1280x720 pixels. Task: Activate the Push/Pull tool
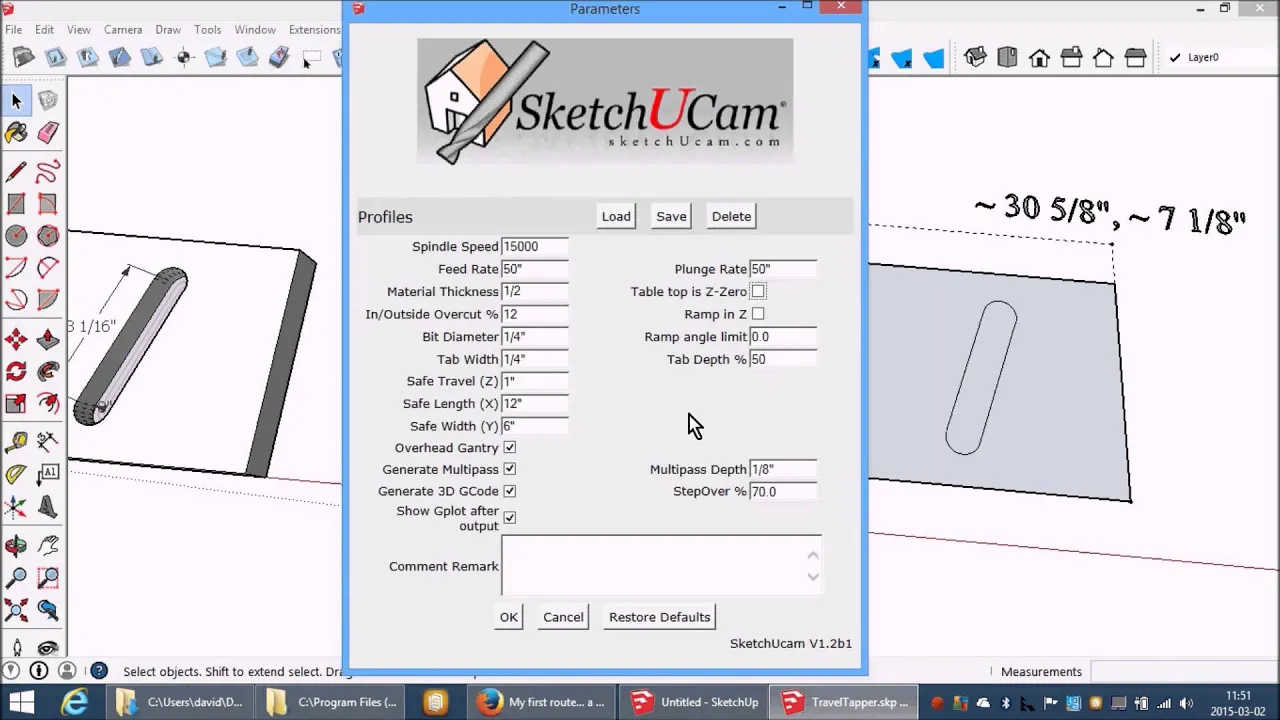click(48, 339)
